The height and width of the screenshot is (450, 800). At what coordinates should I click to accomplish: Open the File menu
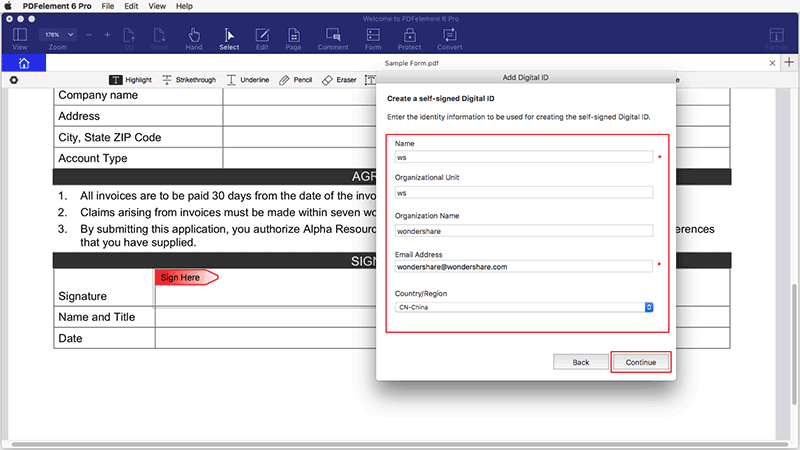click(x=108, y=6)
